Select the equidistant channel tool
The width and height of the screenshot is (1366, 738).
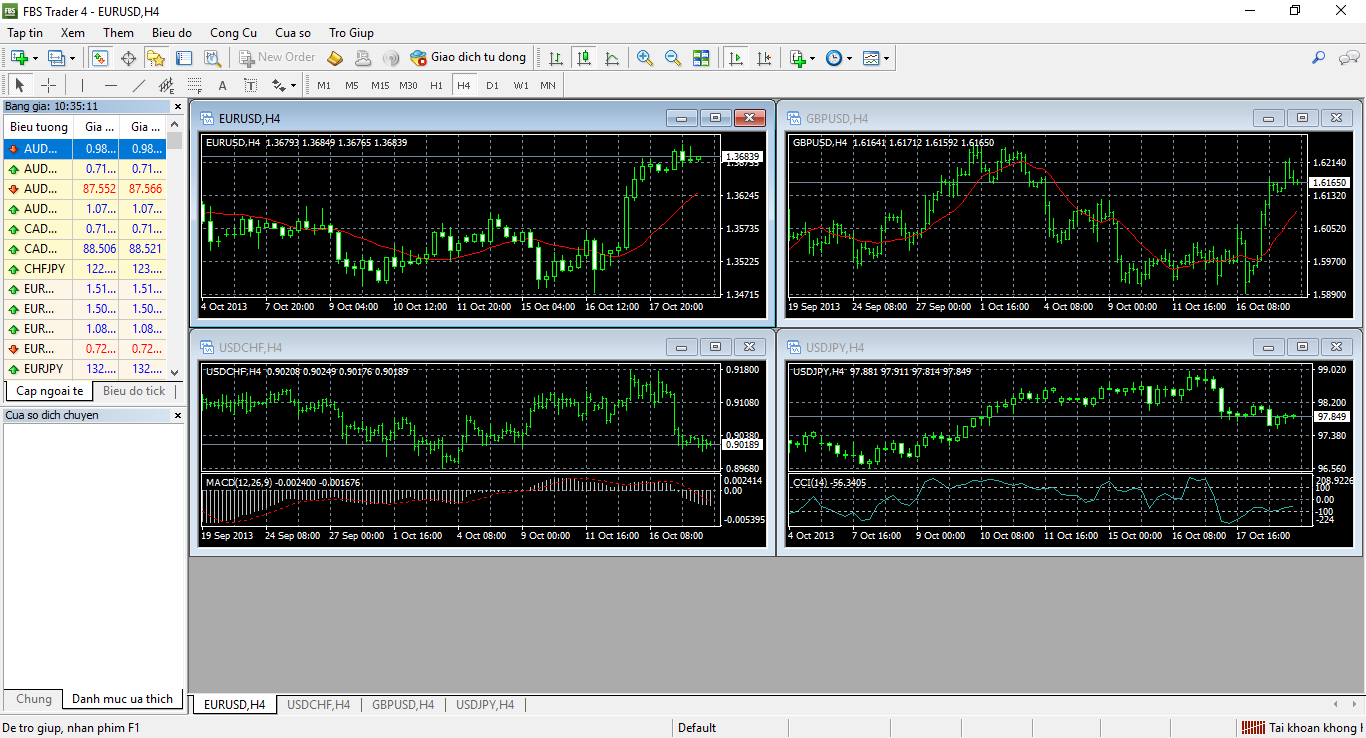point(166,85)
